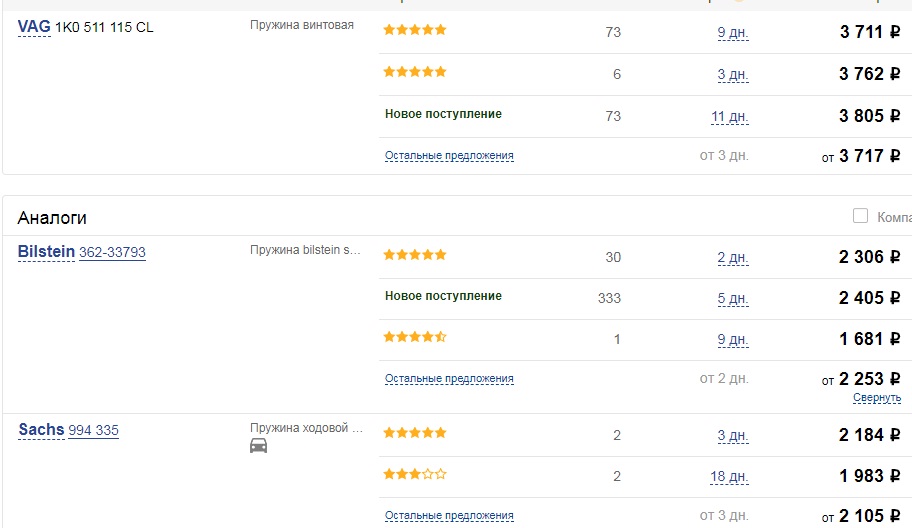This screenshot has width=912, height=528.
Task: Click five-star rating of 2 306 ₽ Bilstein offer
Action: pyautogui.click(x=415, y=255)
